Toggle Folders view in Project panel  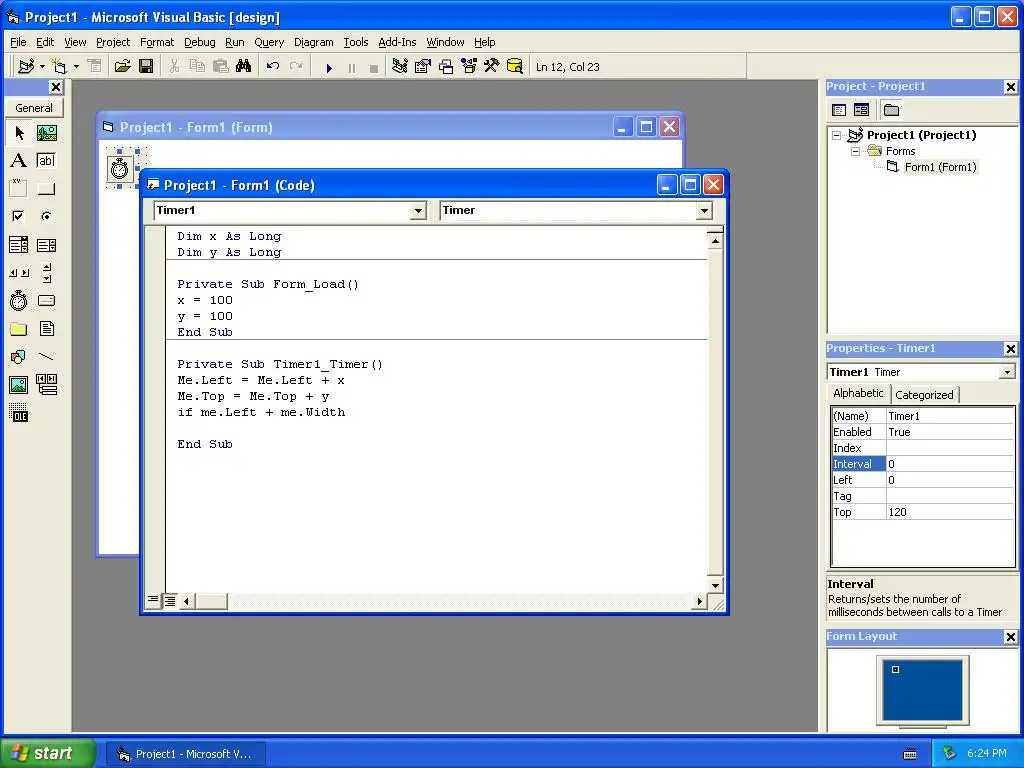[x=891, y=110]
